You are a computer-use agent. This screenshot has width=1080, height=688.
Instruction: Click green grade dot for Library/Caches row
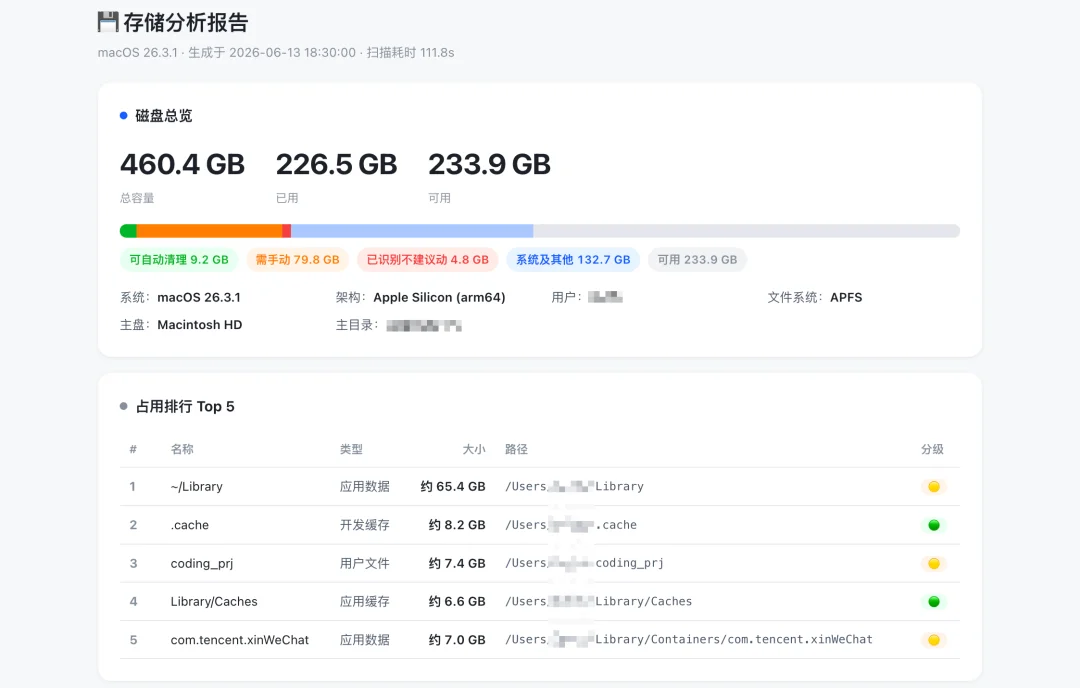click(x=934, y=602)
